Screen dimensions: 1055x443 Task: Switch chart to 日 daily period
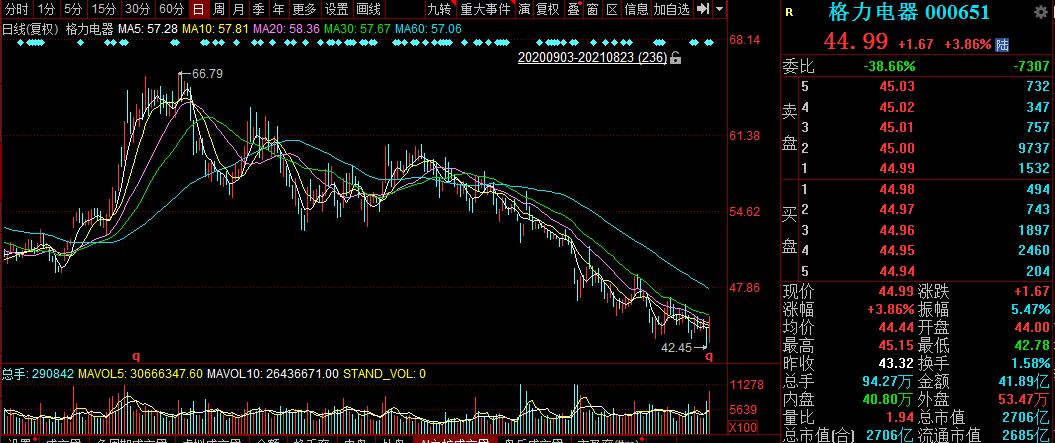(x=197, y=9)
